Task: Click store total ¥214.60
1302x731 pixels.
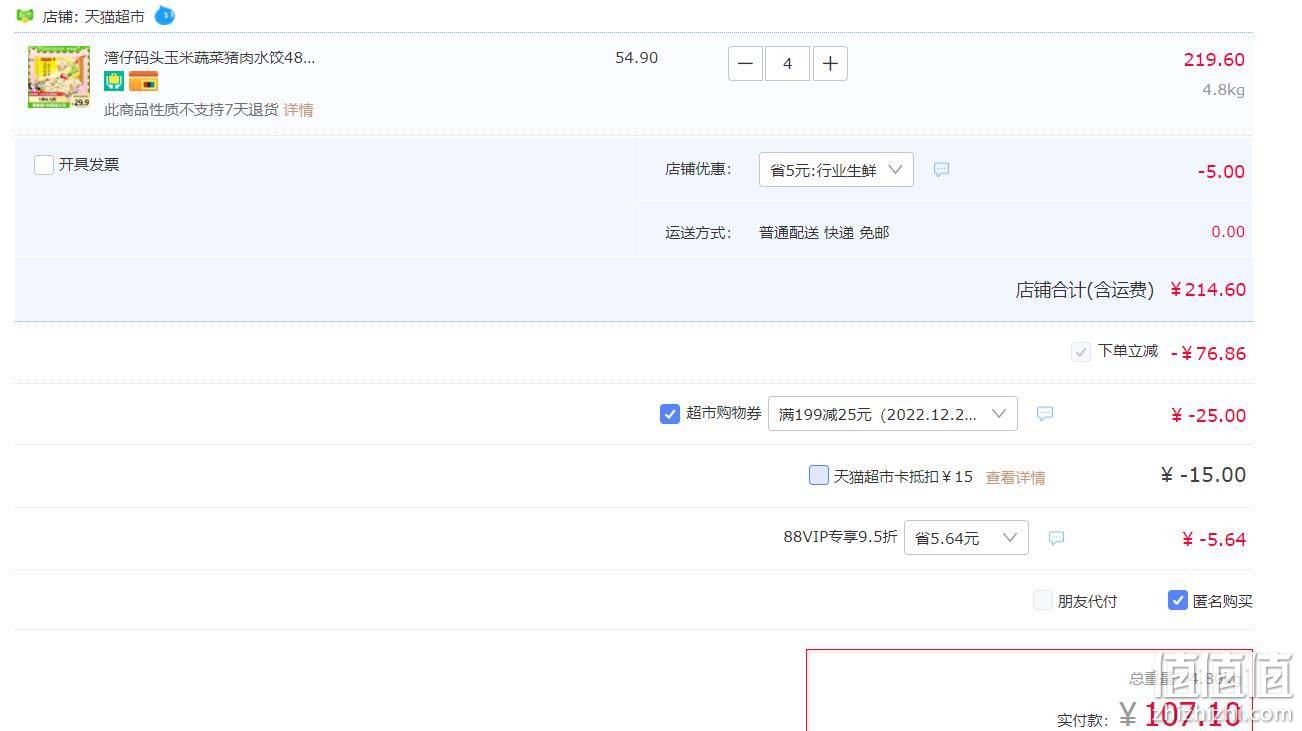Action: pyautogui.click(x=1207, y=290)
